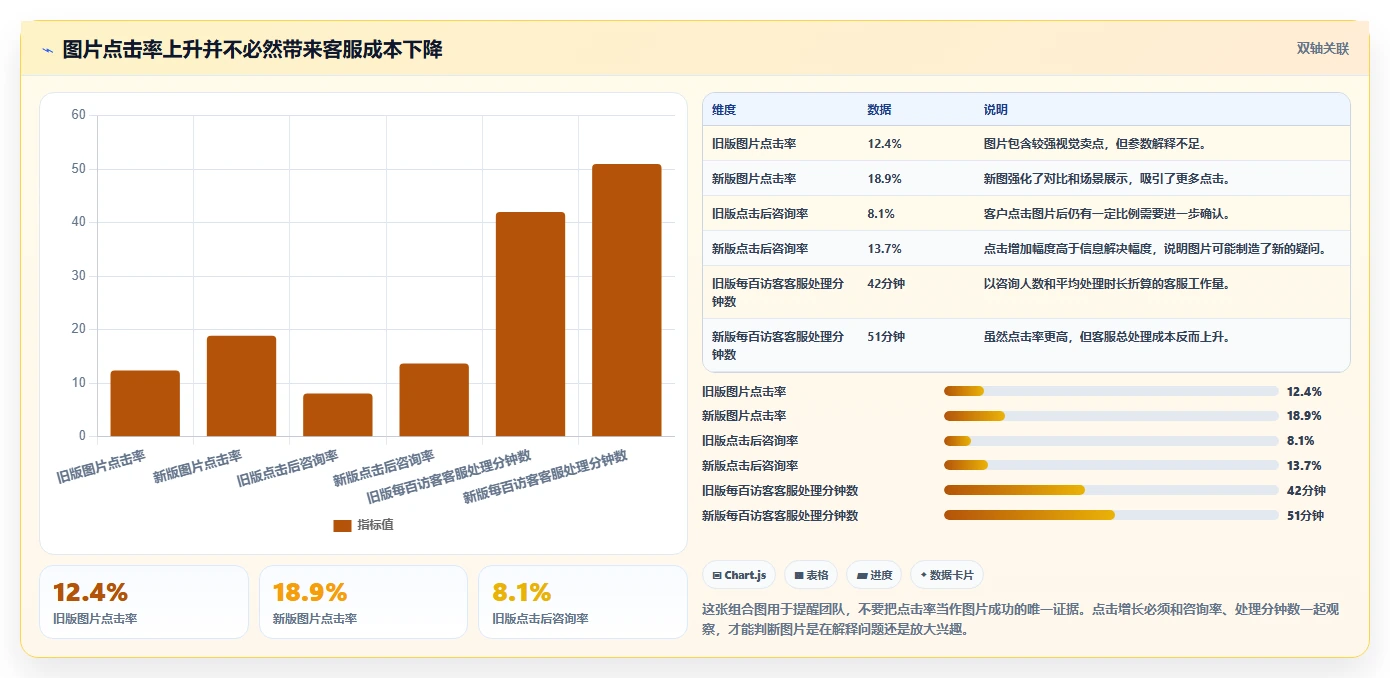Image resolution: width=1390 pixels, height=678 pixels.
Task: Click the 进度 tag chip
Action: (x=874, y=575)
